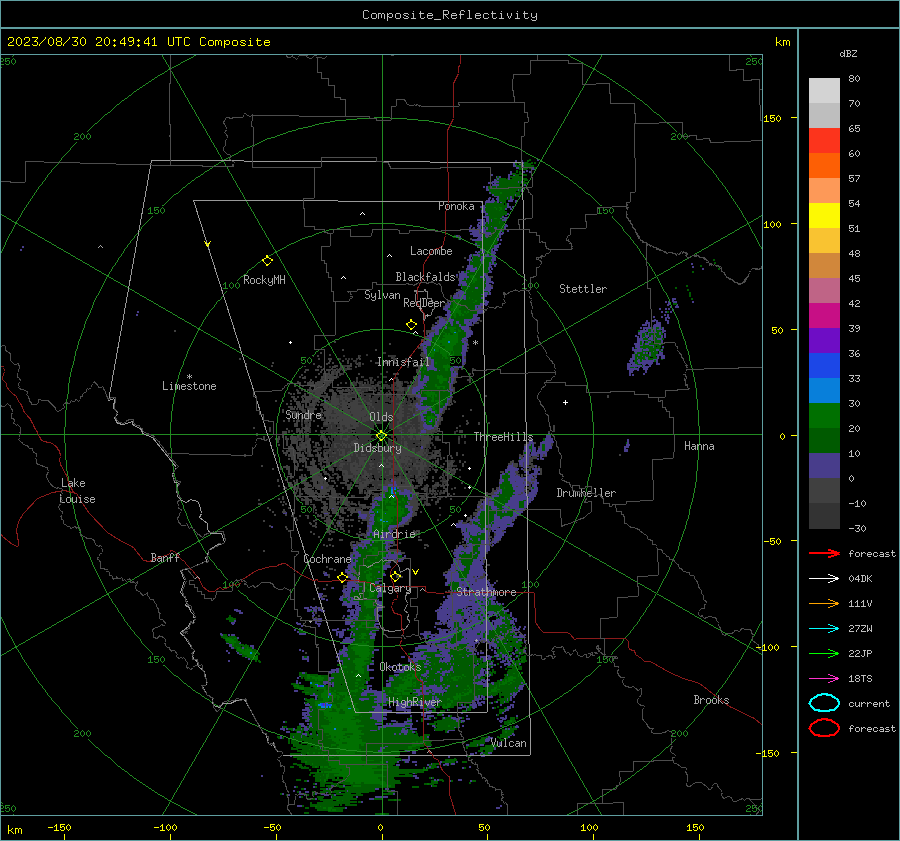Select the orange 111V arrow icon
Screen dimensions: 900x841
tap(824, 603)
